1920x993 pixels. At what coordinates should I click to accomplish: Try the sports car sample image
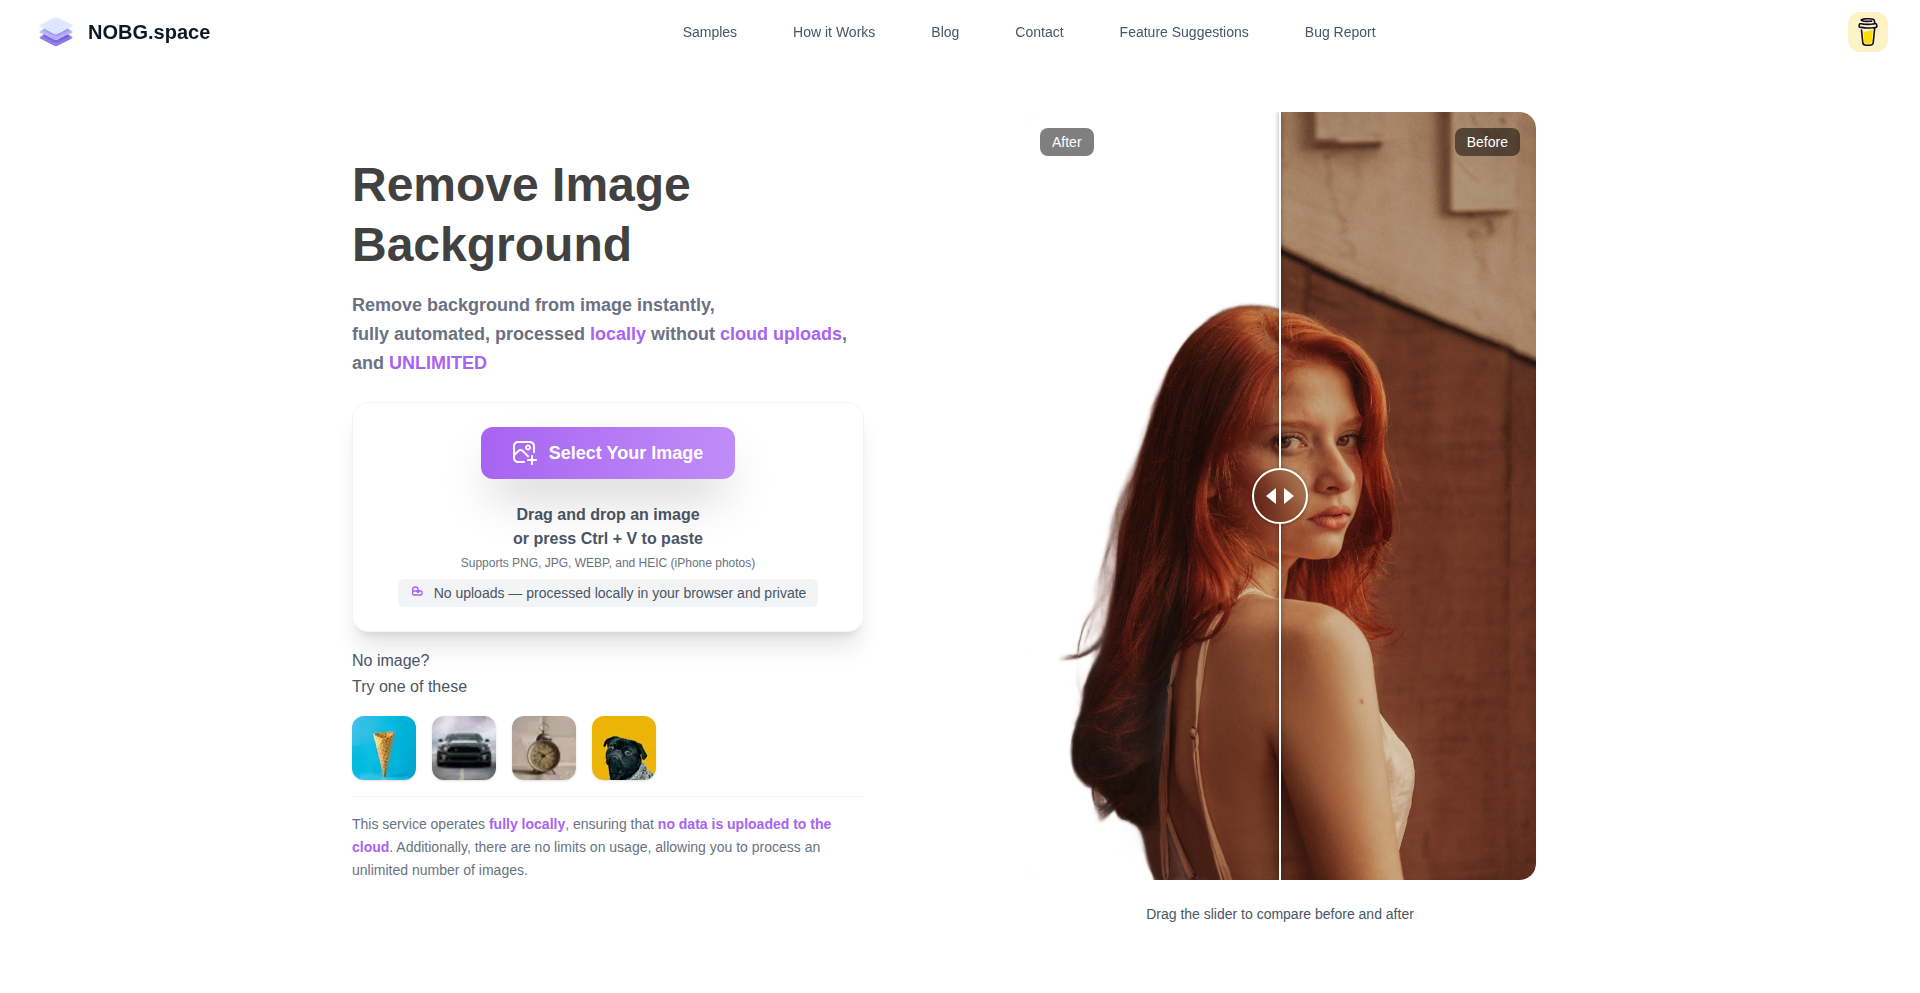pyautogui.click(x=464, y=748)
